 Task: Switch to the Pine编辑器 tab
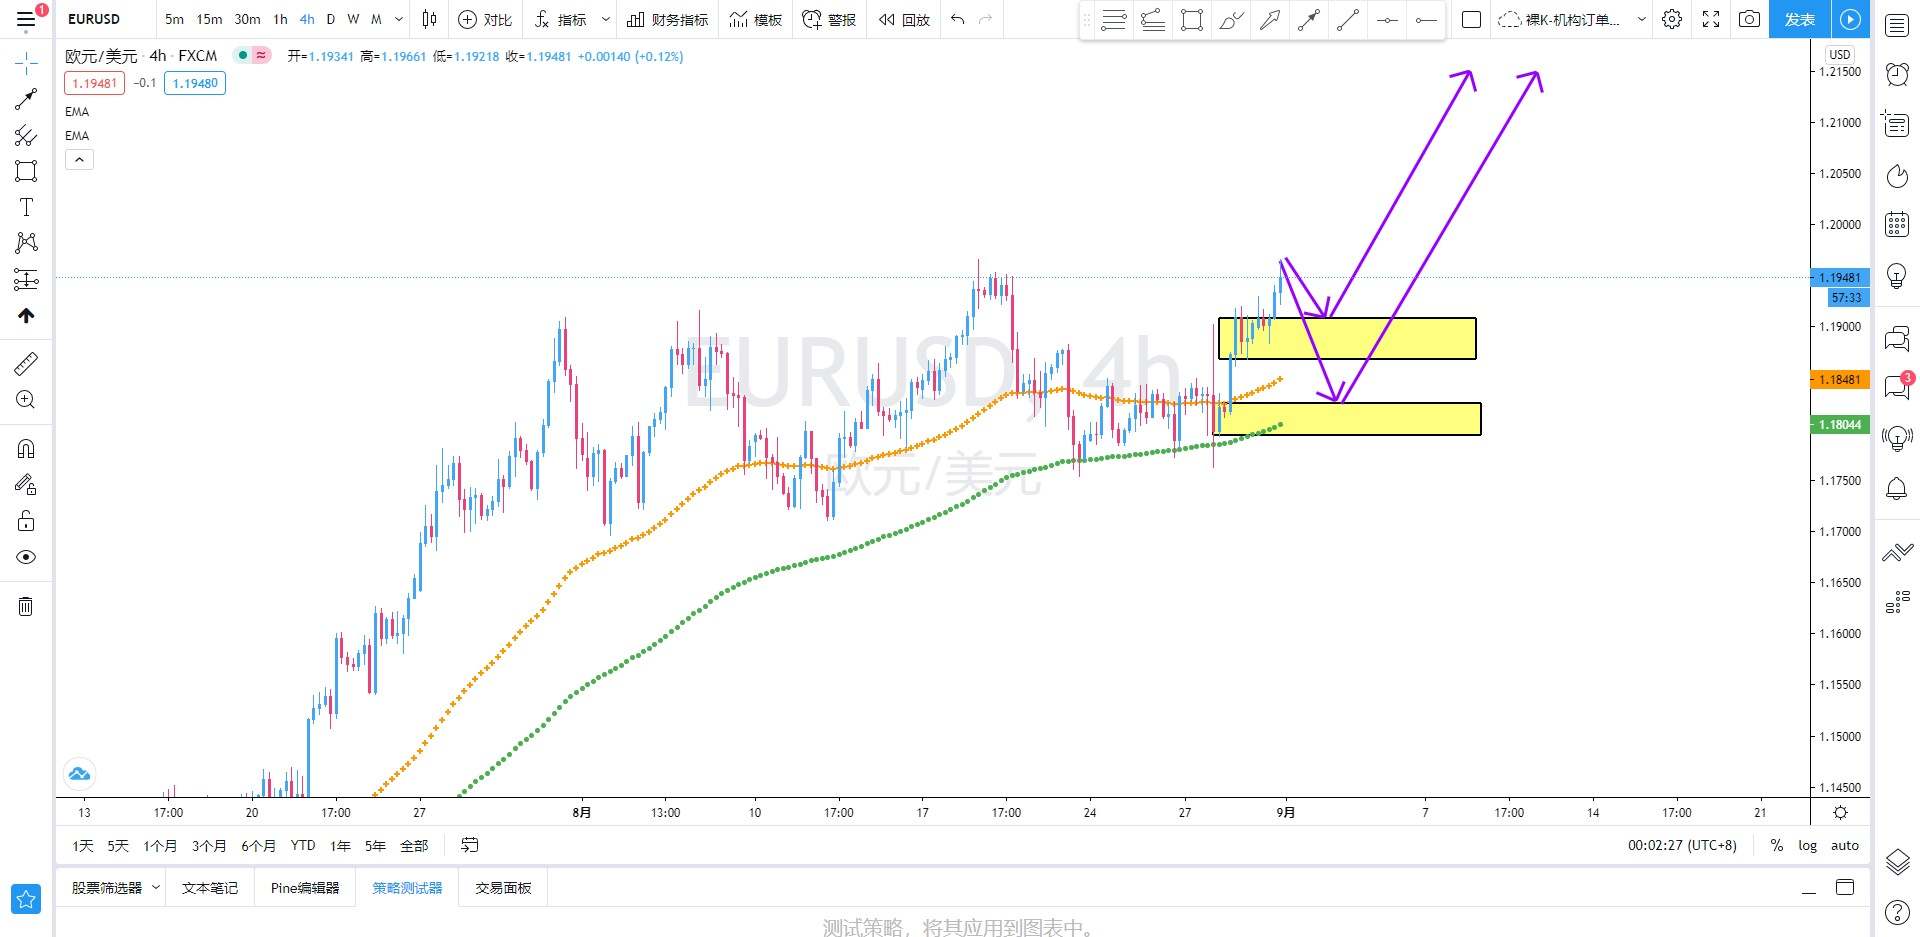pyautogui.click(x=305, y=888)
